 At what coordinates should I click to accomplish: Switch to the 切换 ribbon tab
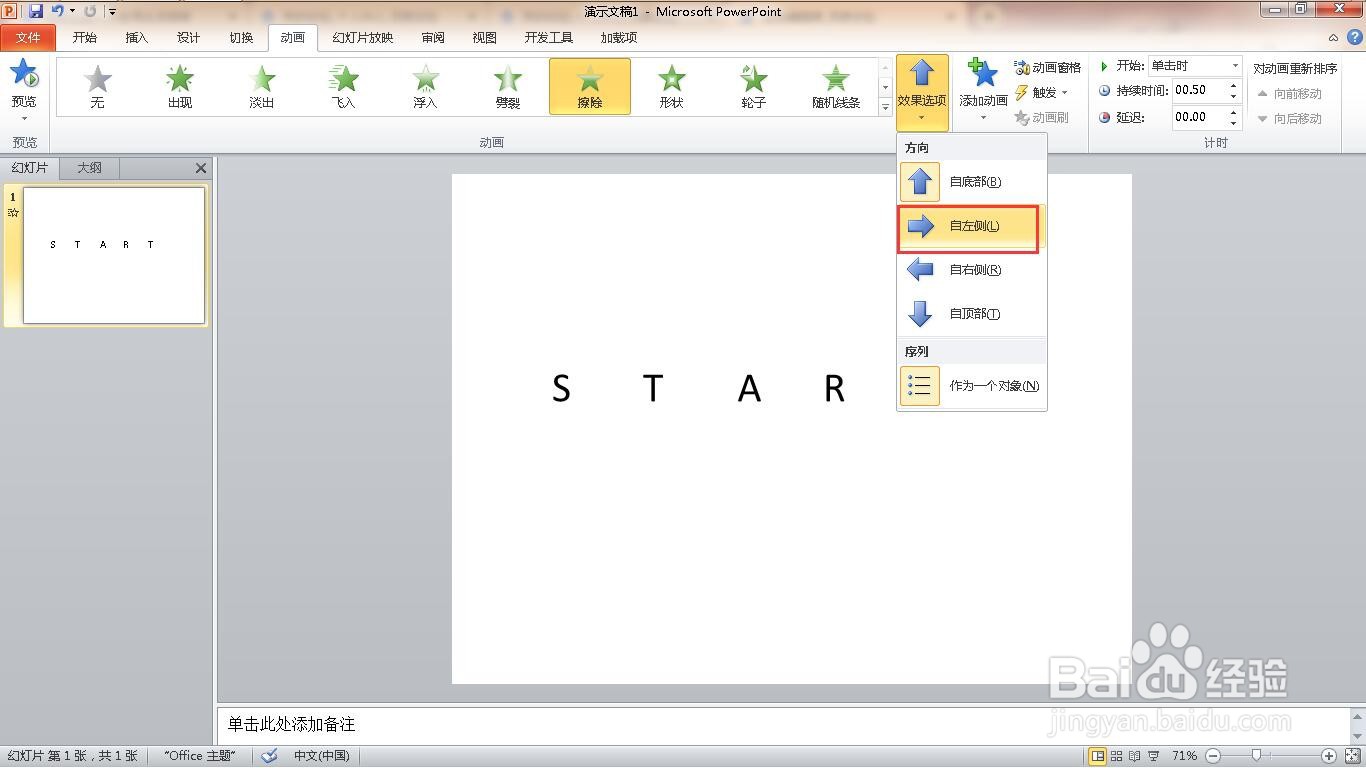tap(241, 38)
